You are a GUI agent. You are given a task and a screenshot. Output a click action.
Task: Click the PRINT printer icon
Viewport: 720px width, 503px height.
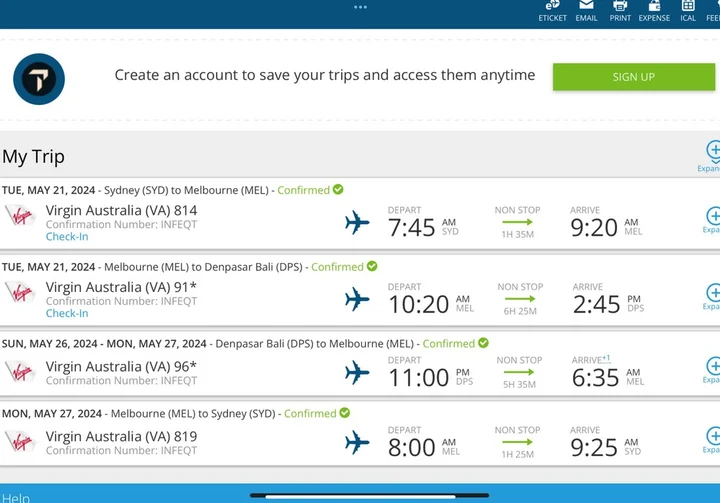coord(620,6)
